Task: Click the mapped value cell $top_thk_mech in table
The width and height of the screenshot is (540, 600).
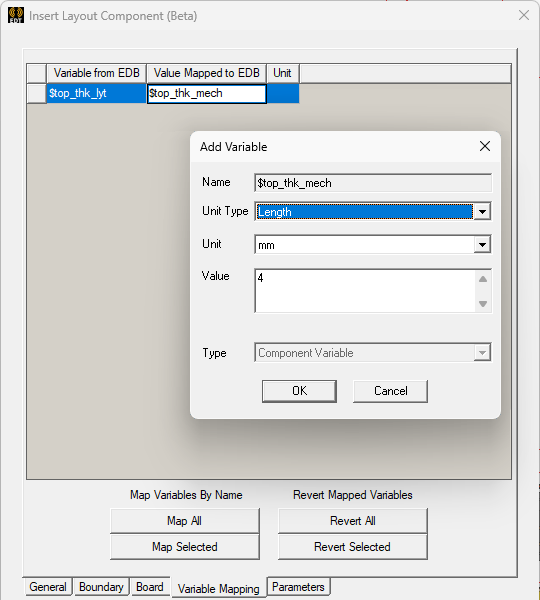Action: pos(207,93)
